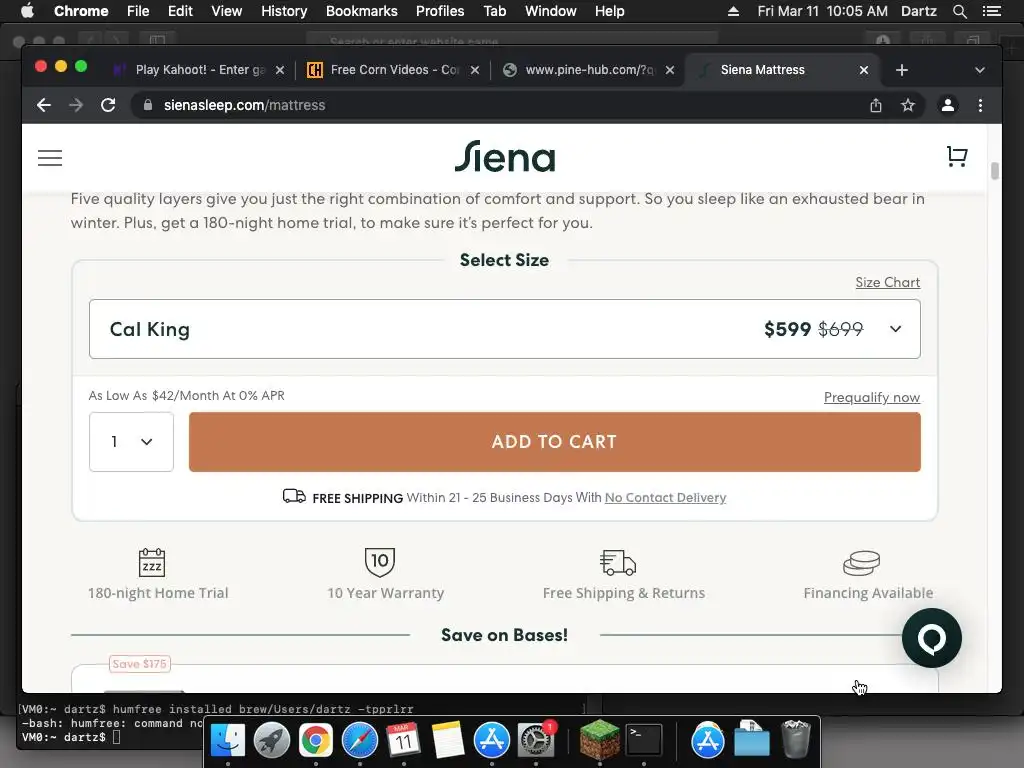The image size is (1024, 768).
Task: Click the Prequalify now link
Action: pos(872,397)
